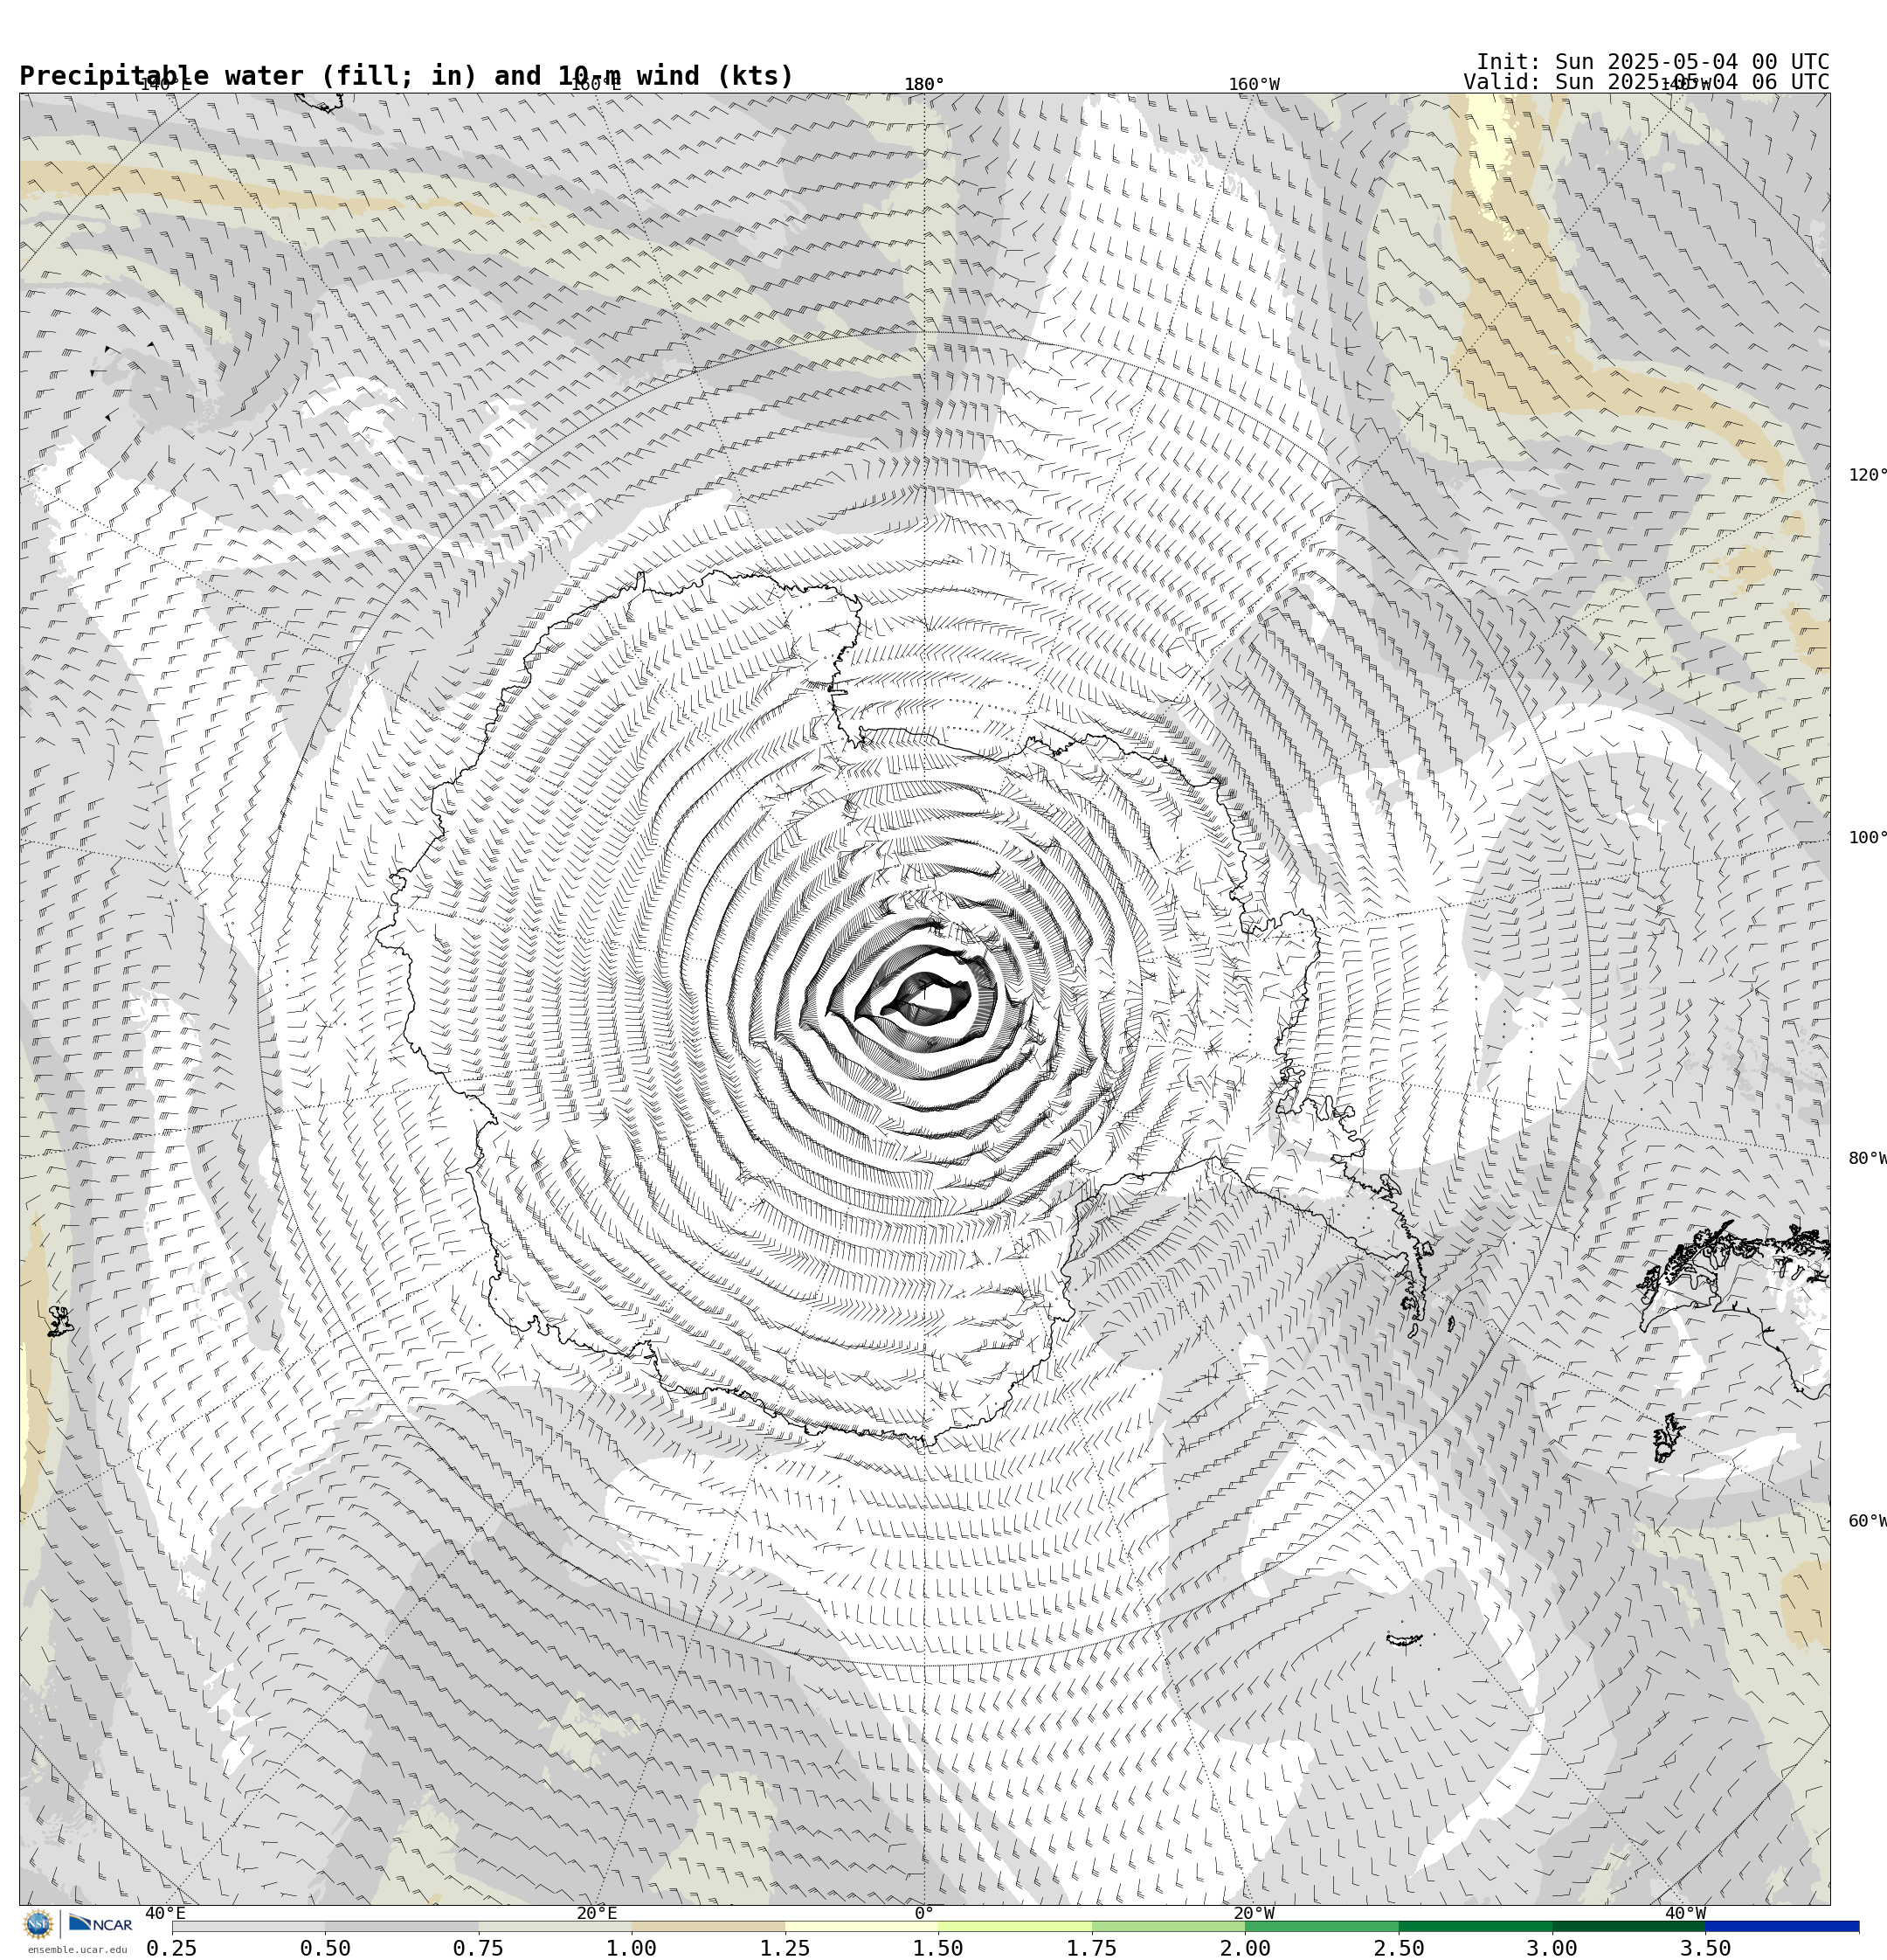The image size is (1887, 1960).
Task: Open the ensemble.ucar.edu link text
Action: coord(77,1949)
